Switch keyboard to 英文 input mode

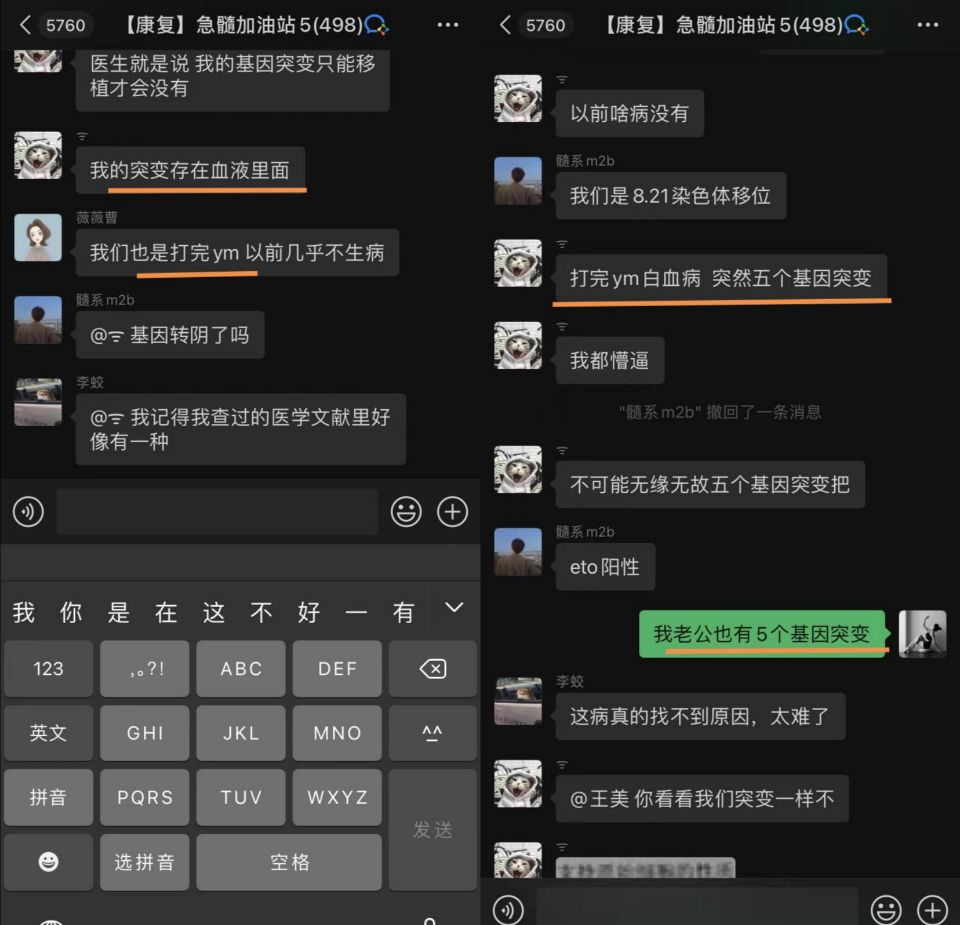[x=48, y=733]
